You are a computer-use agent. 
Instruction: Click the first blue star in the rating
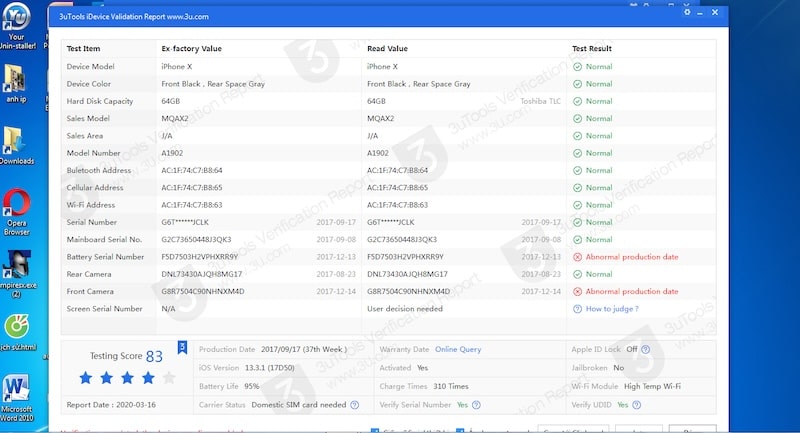(86, 378)
